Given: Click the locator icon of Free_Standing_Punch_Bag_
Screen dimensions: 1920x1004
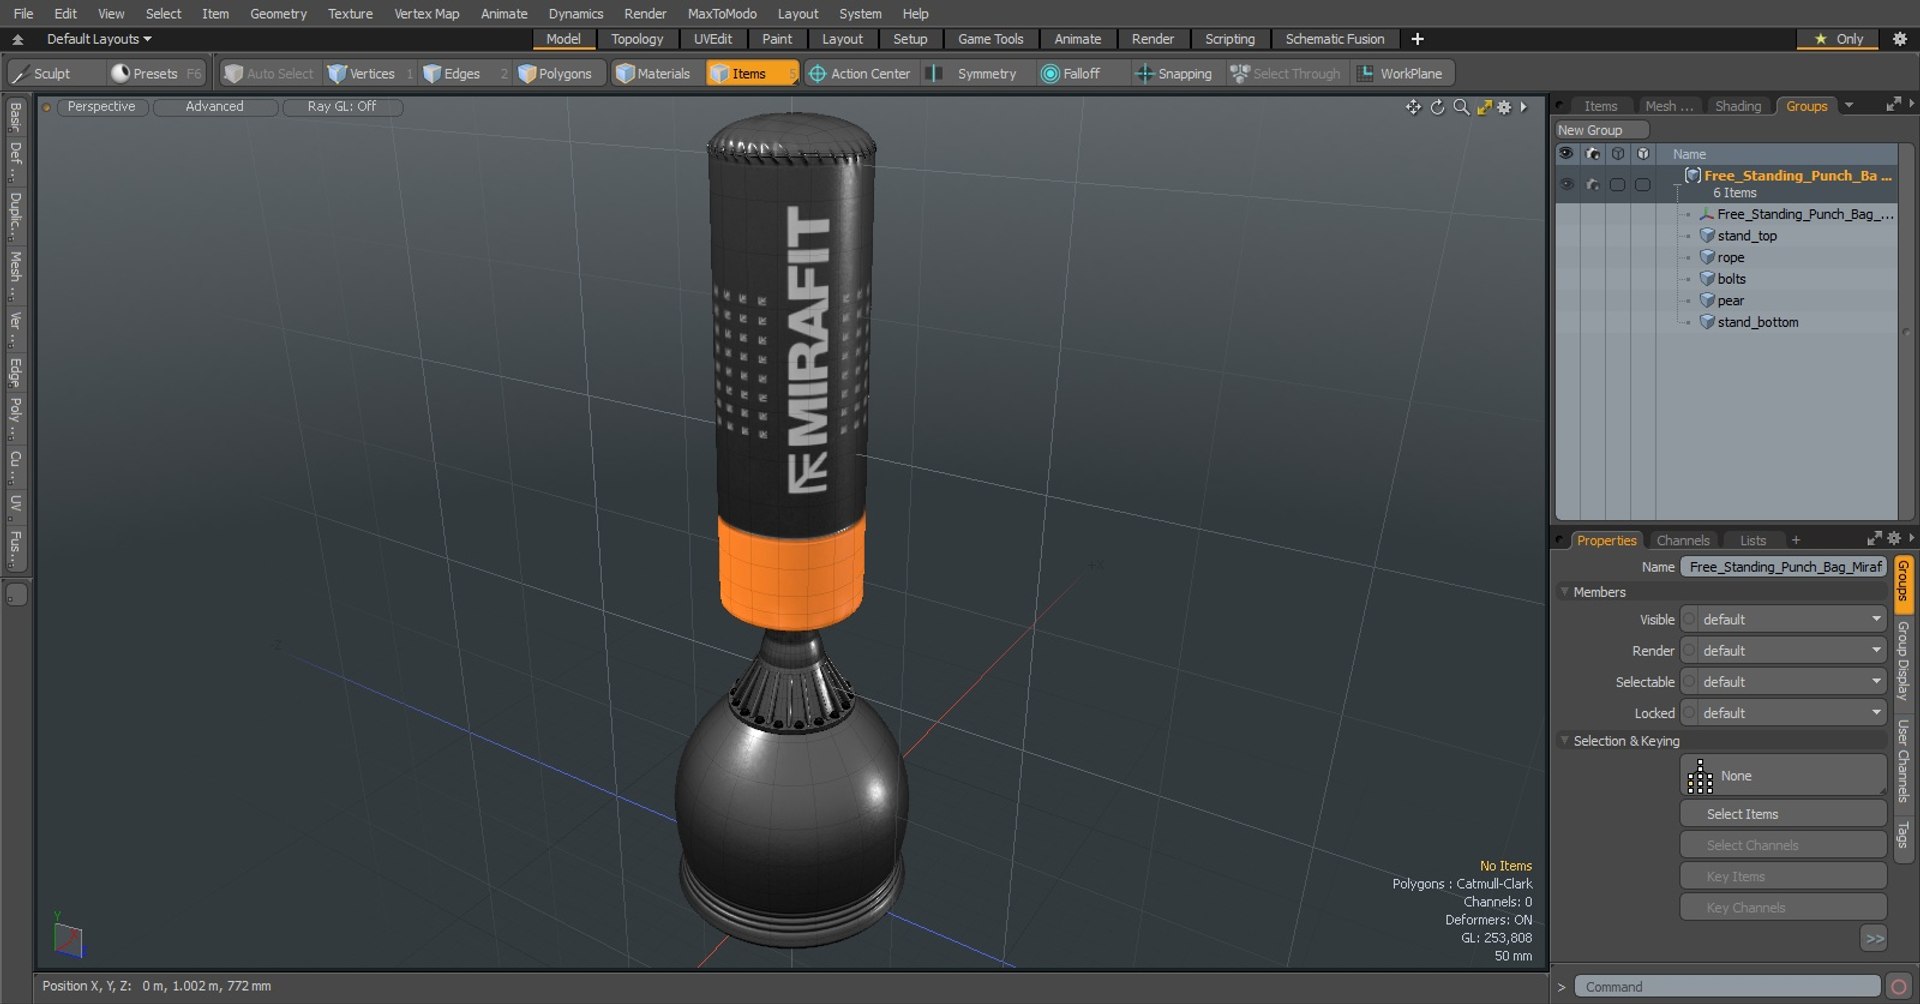Looking at the screenshot, I should click(1707, 214).
